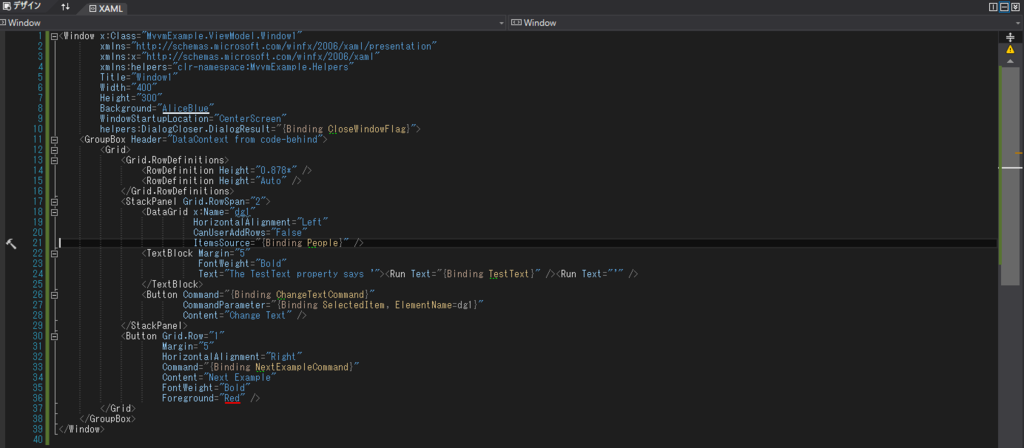Click Content="Change Text" attribute
1024x448 pixels.
[238, 315]
